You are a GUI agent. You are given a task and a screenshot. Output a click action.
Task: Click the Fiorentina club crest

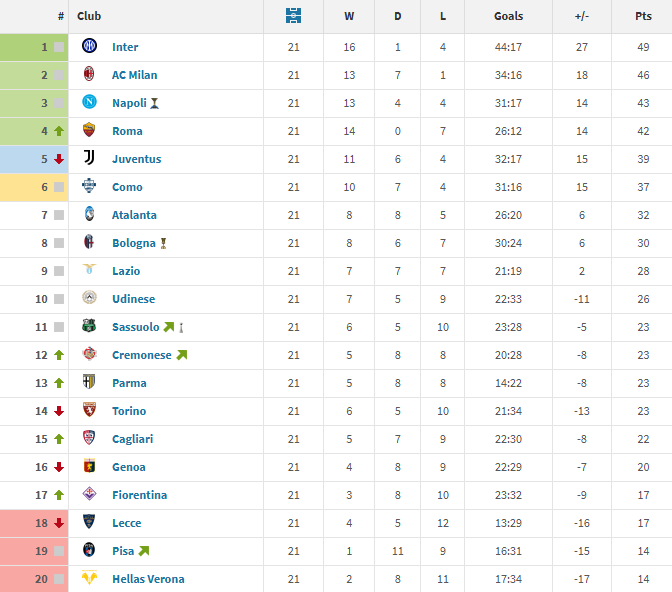click(89, 495)
